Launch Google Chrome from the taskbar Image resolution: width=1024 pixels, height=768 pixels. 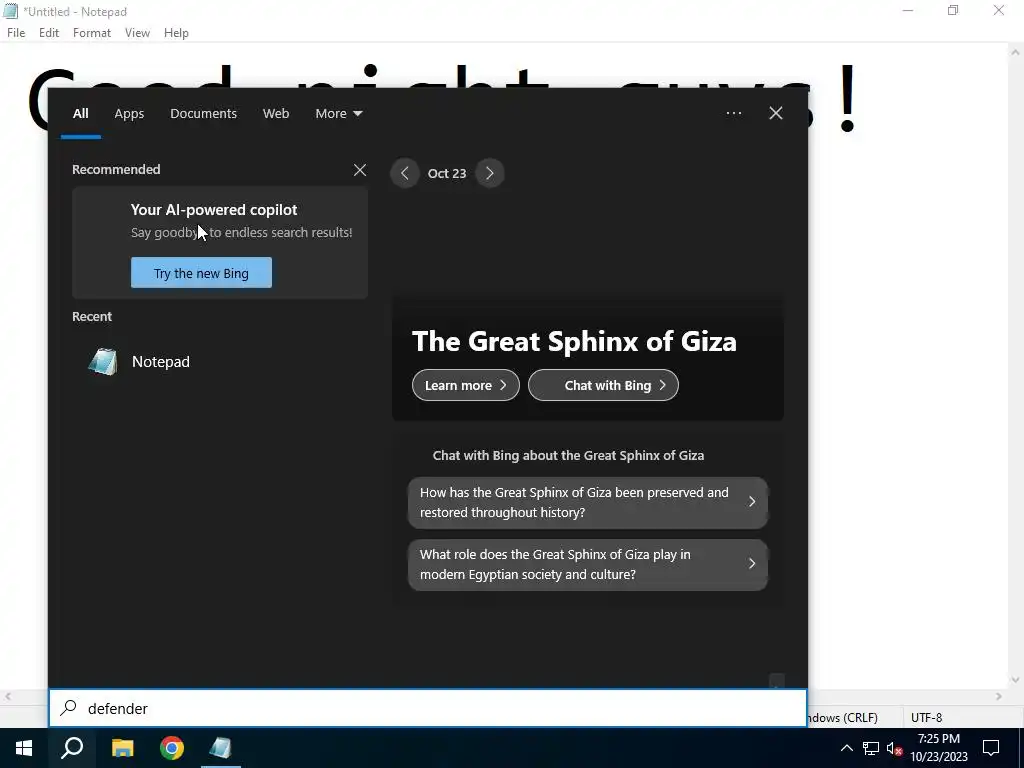click(x=172, y=748)
